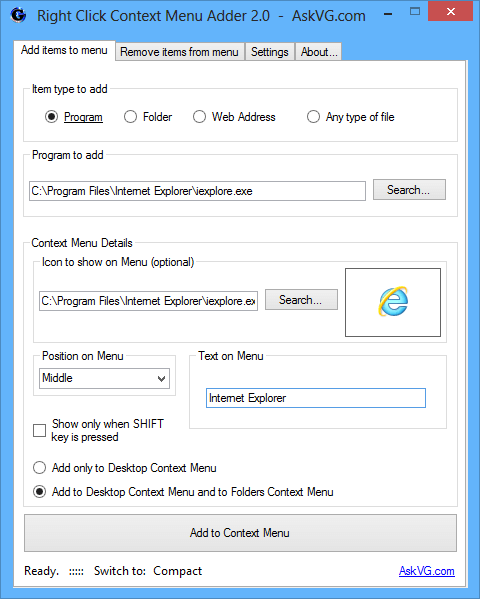Click the 'Switch to:' label
This screenshot has width=480, height=599.
coord(120,571)
